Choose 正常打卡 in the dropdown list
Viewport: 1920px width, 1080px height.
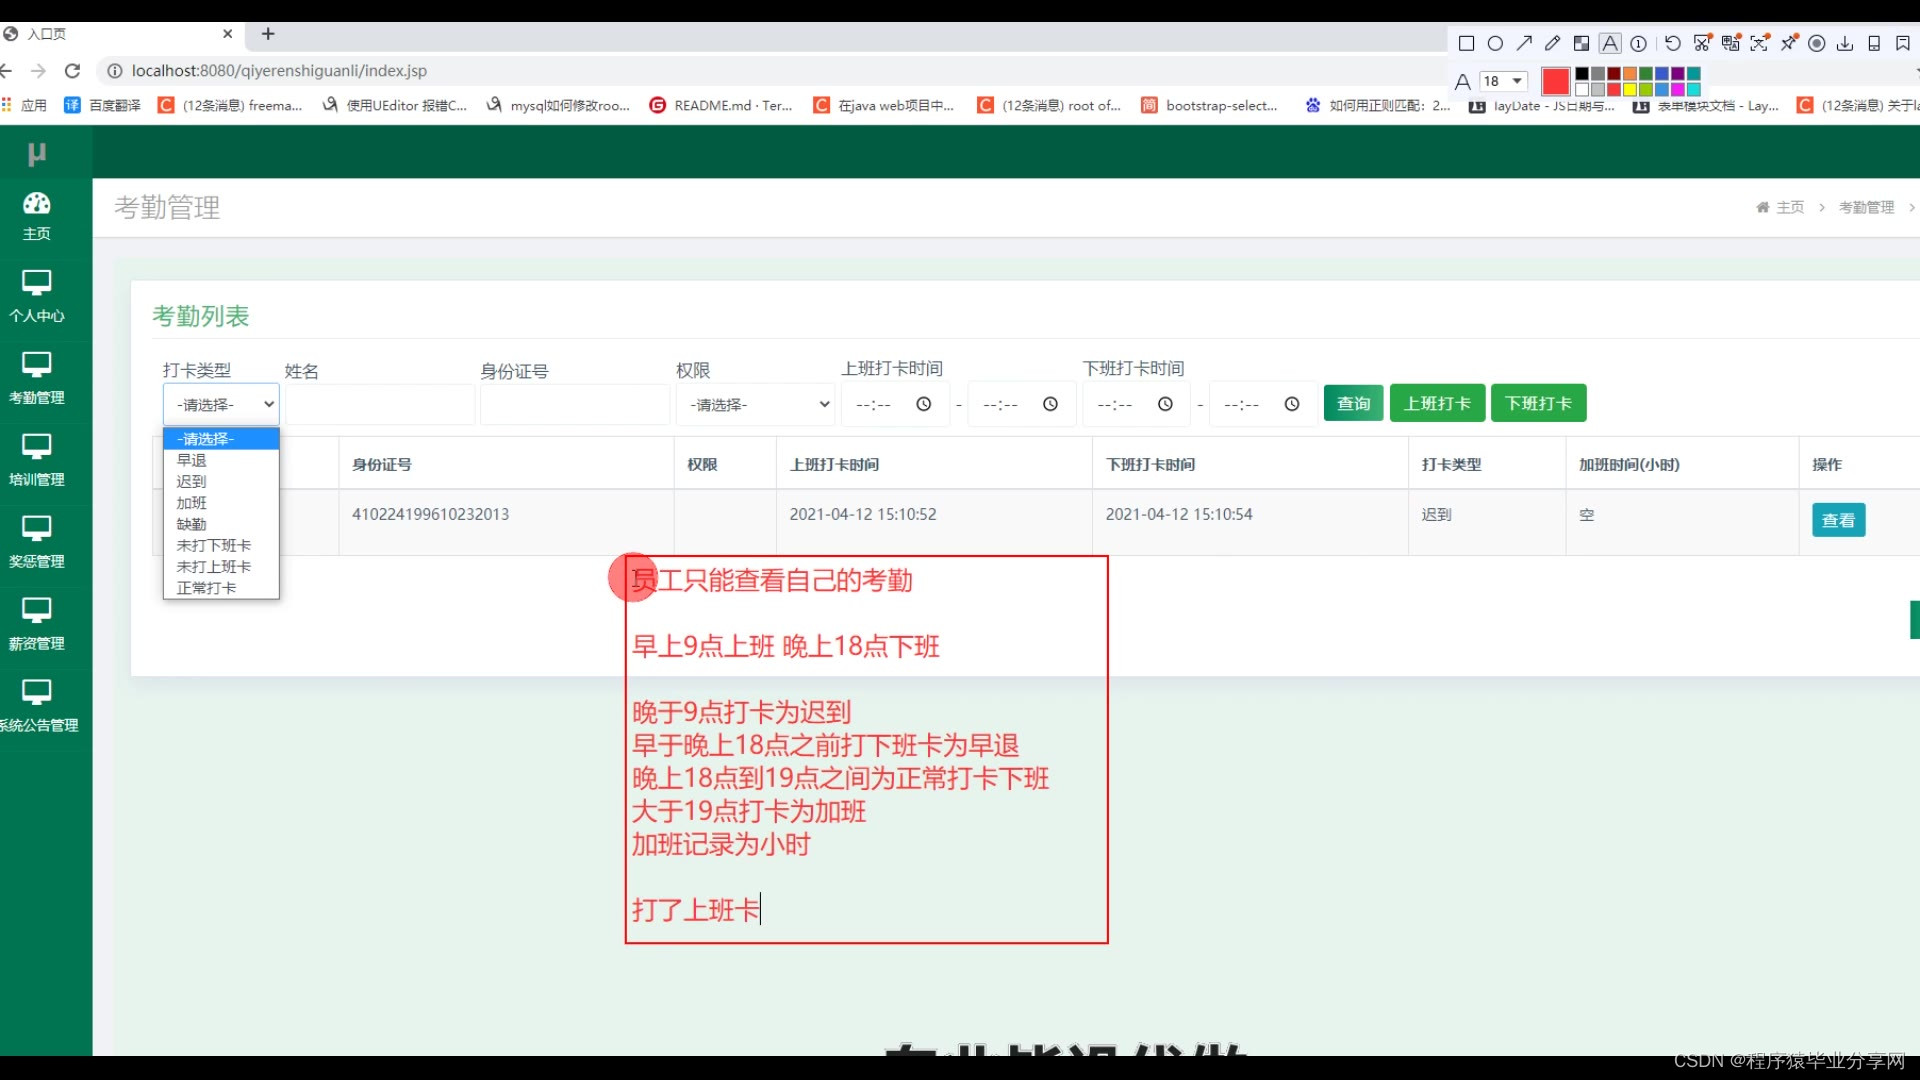click(207, 588)
